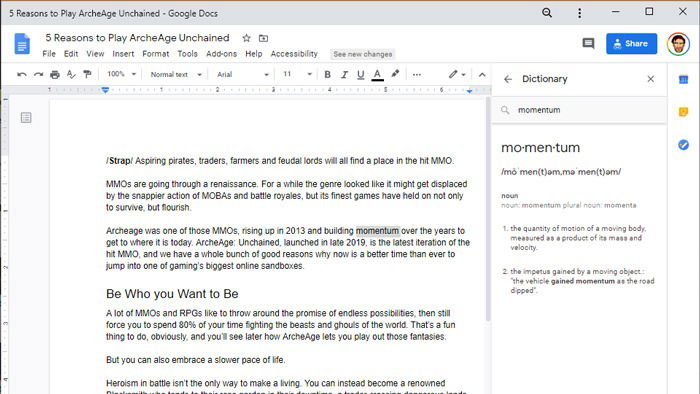Open the Google Tasks side panel icon
Viewport: 700px width, 394px height.
[x=683, y=145]
